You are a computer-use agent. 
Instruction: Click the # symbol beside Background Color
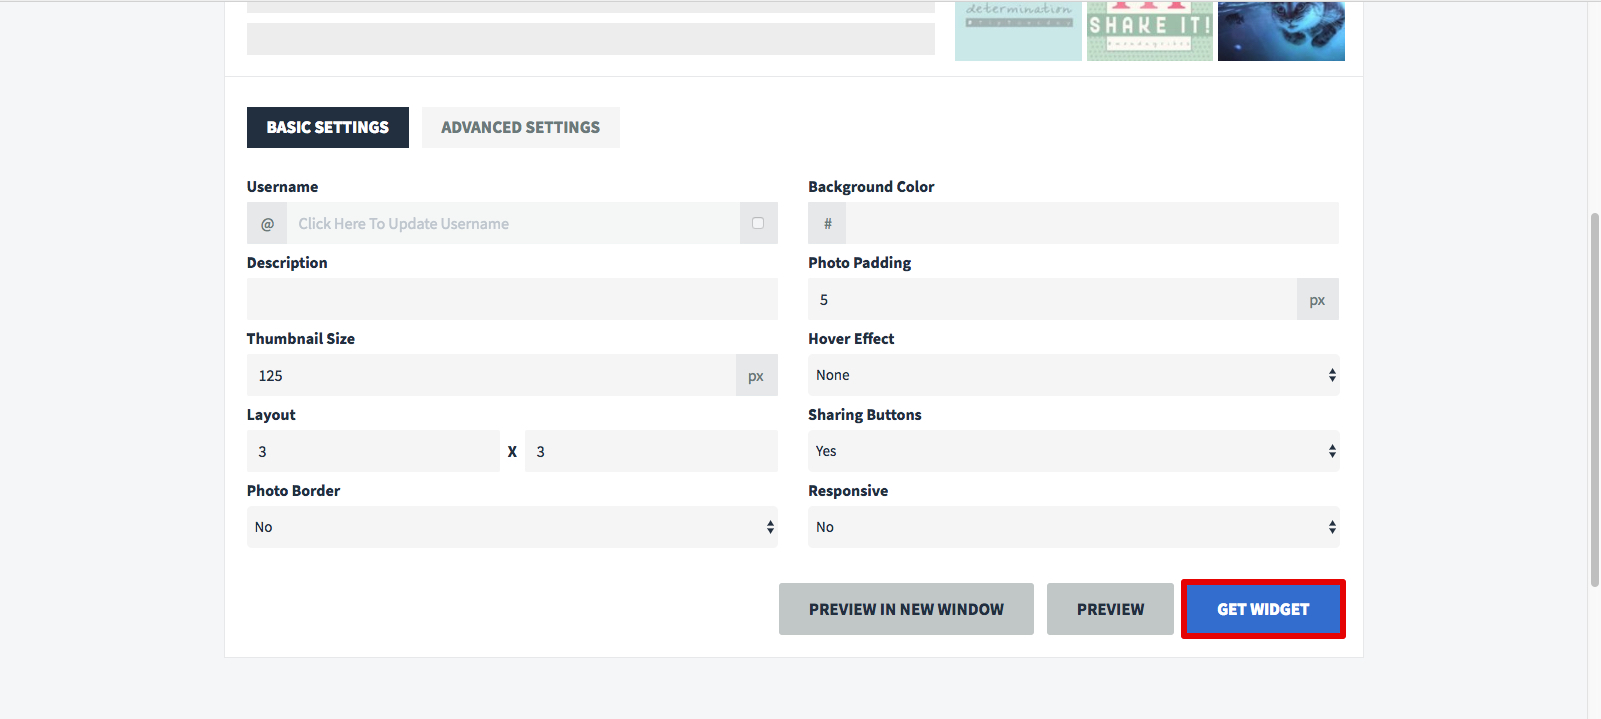coord(827,223)
